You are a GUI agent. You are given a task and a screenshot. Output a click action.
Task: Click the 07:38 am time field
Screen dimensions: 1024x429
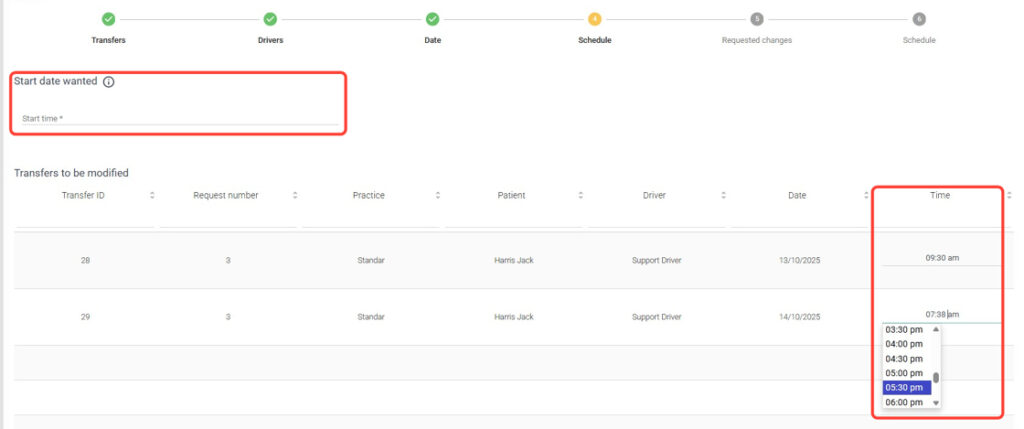[941, 314]
